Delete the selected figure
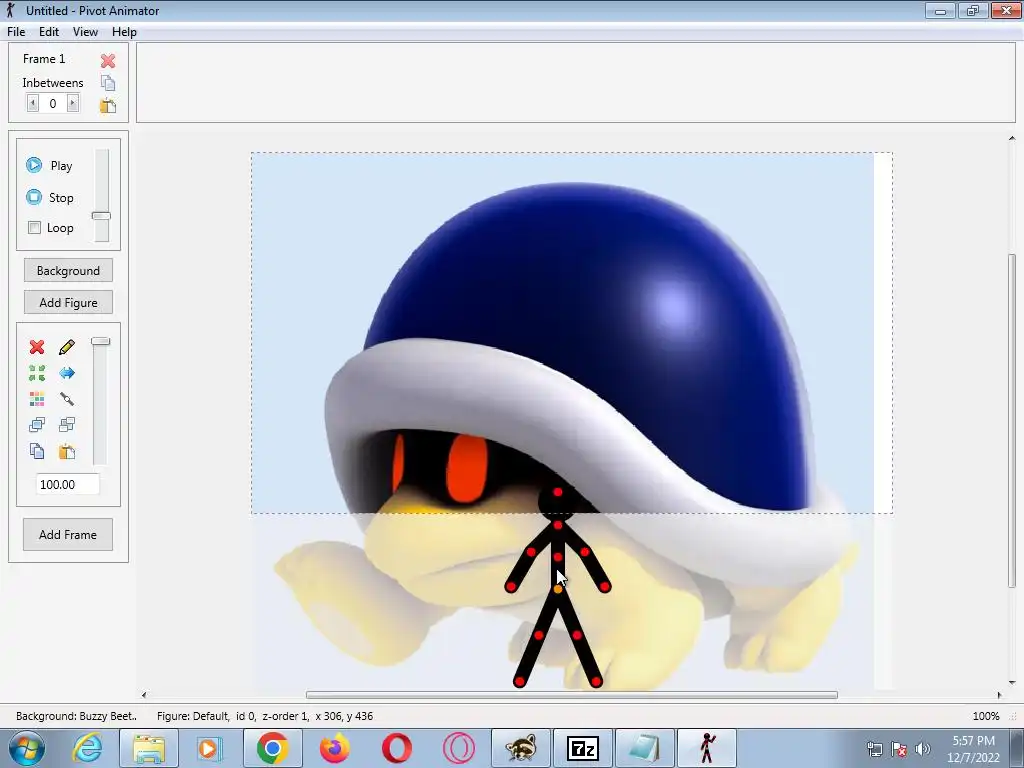The height and width of the screenshot is (768, 1024). (x=37, y=347)
